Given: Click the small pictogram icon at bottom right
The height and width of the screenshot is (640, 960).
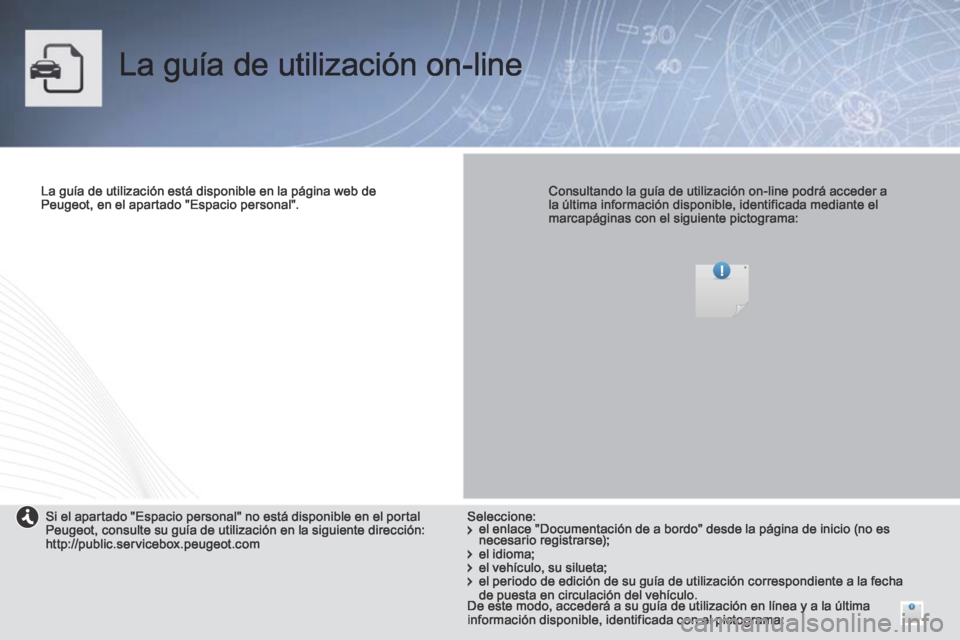Looking at the screenshot, I should coord(911,611).
